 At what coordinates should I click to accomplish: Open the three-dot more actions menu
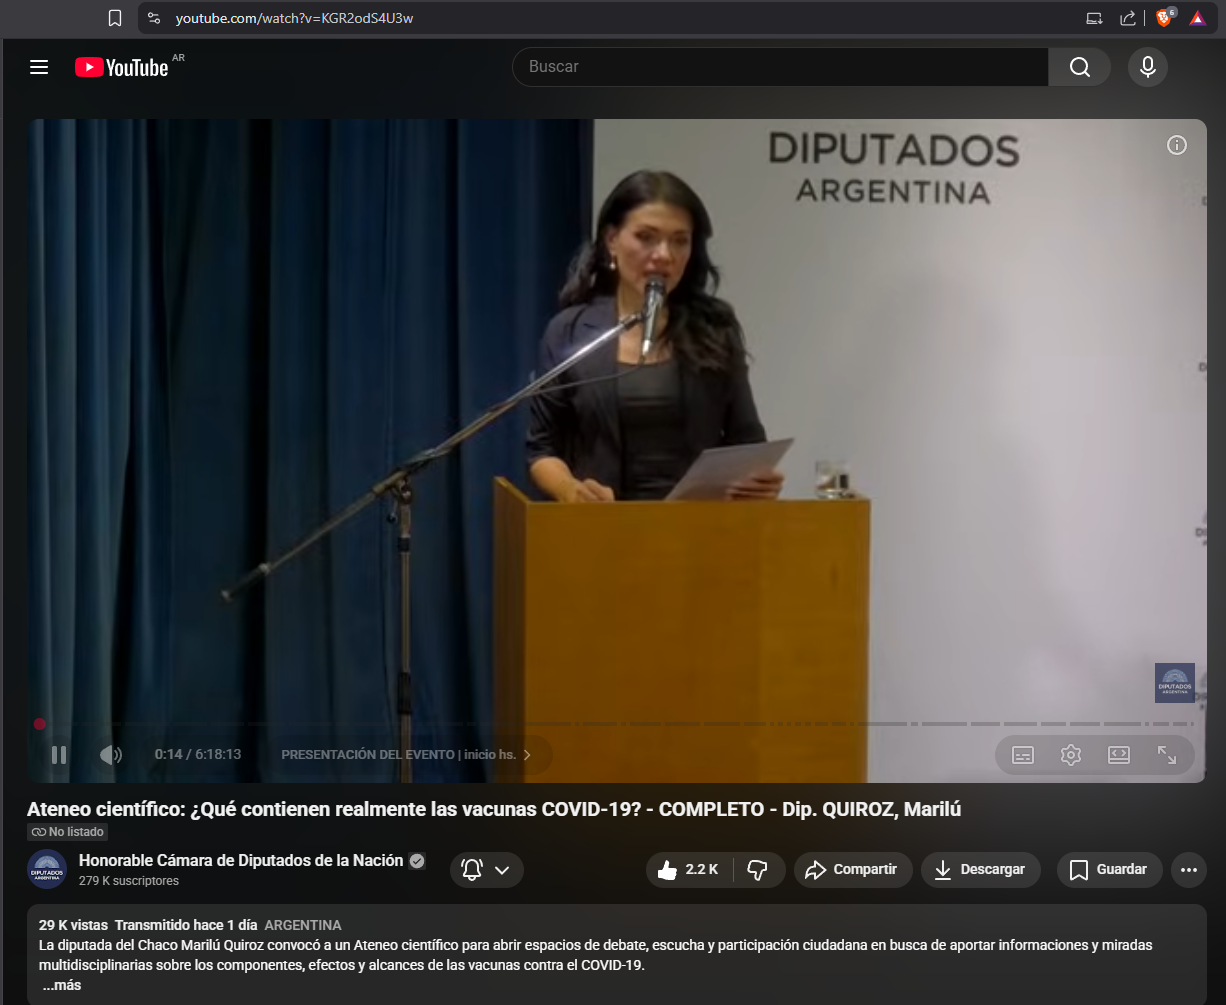1188,870
